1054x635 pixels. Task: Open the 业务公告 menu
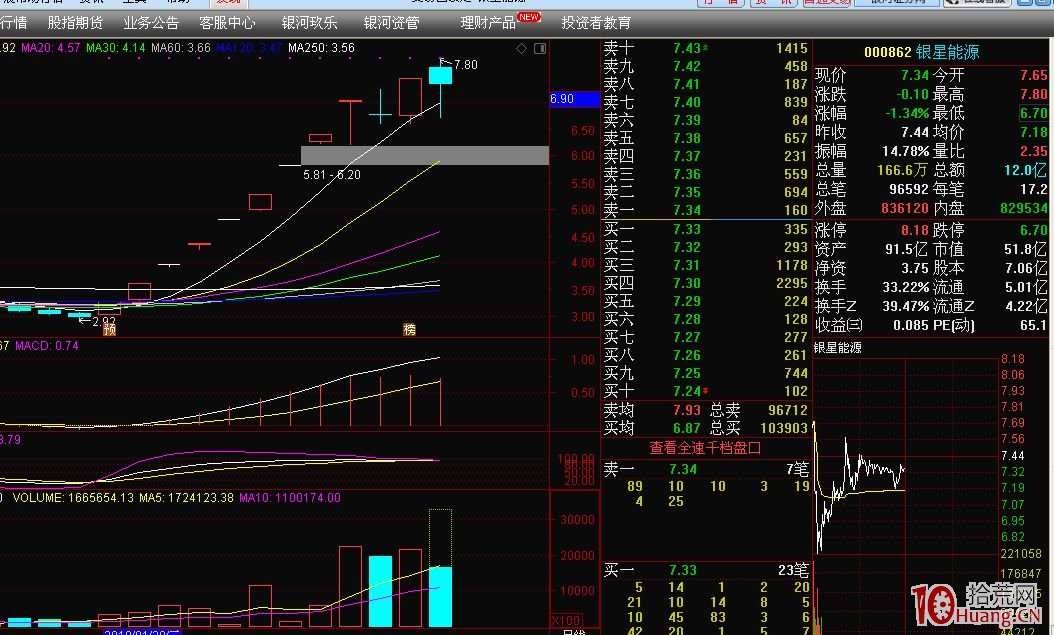click(151, 23)
